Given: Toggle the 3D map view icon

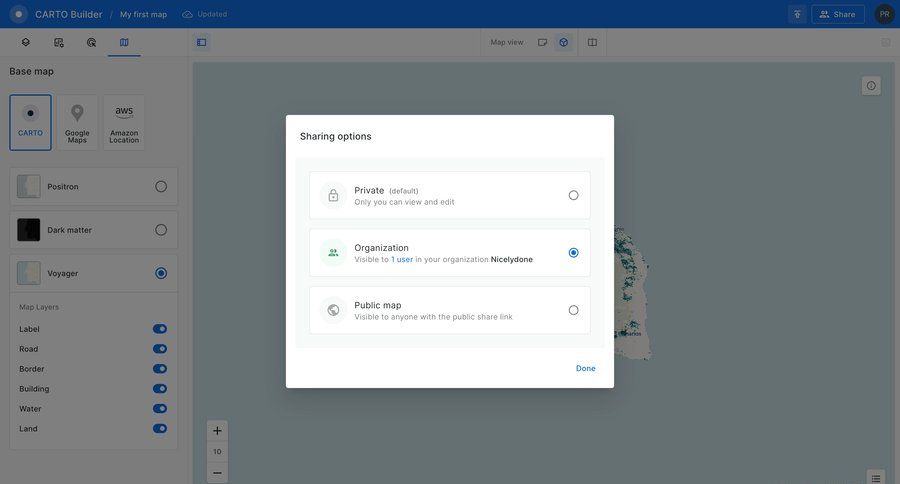Looking at the screenshot, I should click(x=564, y=42).
